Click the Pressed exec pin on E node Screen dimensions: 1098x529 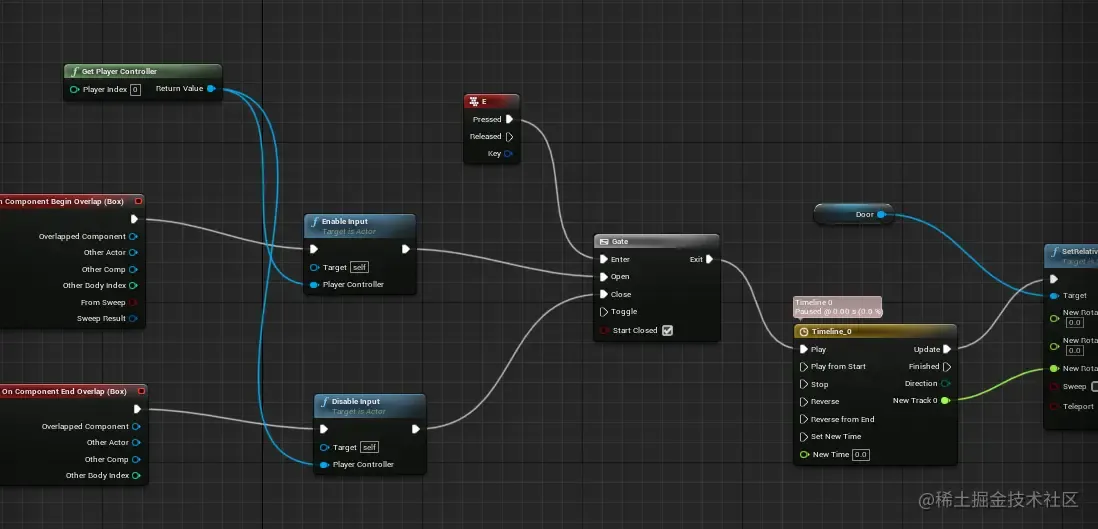point(510,119)
